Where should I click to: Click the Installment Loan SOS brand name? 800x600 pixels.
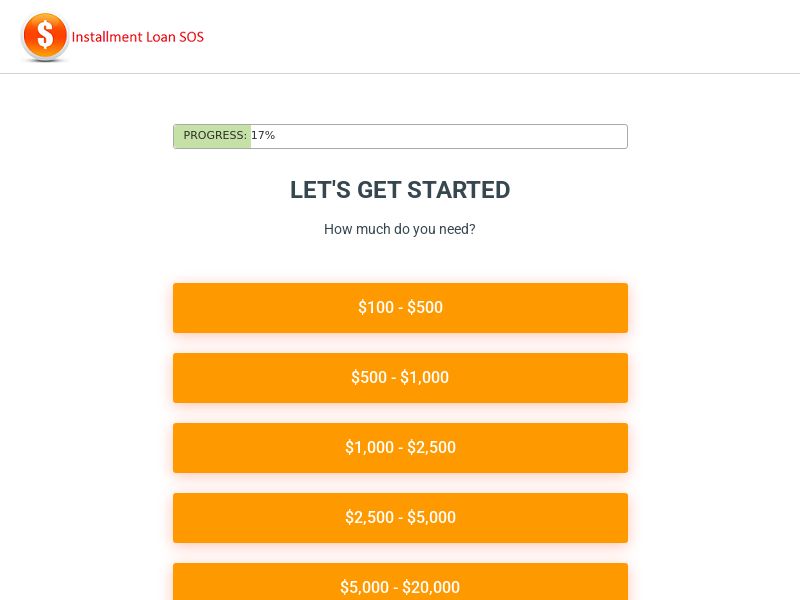coord(138,37)
